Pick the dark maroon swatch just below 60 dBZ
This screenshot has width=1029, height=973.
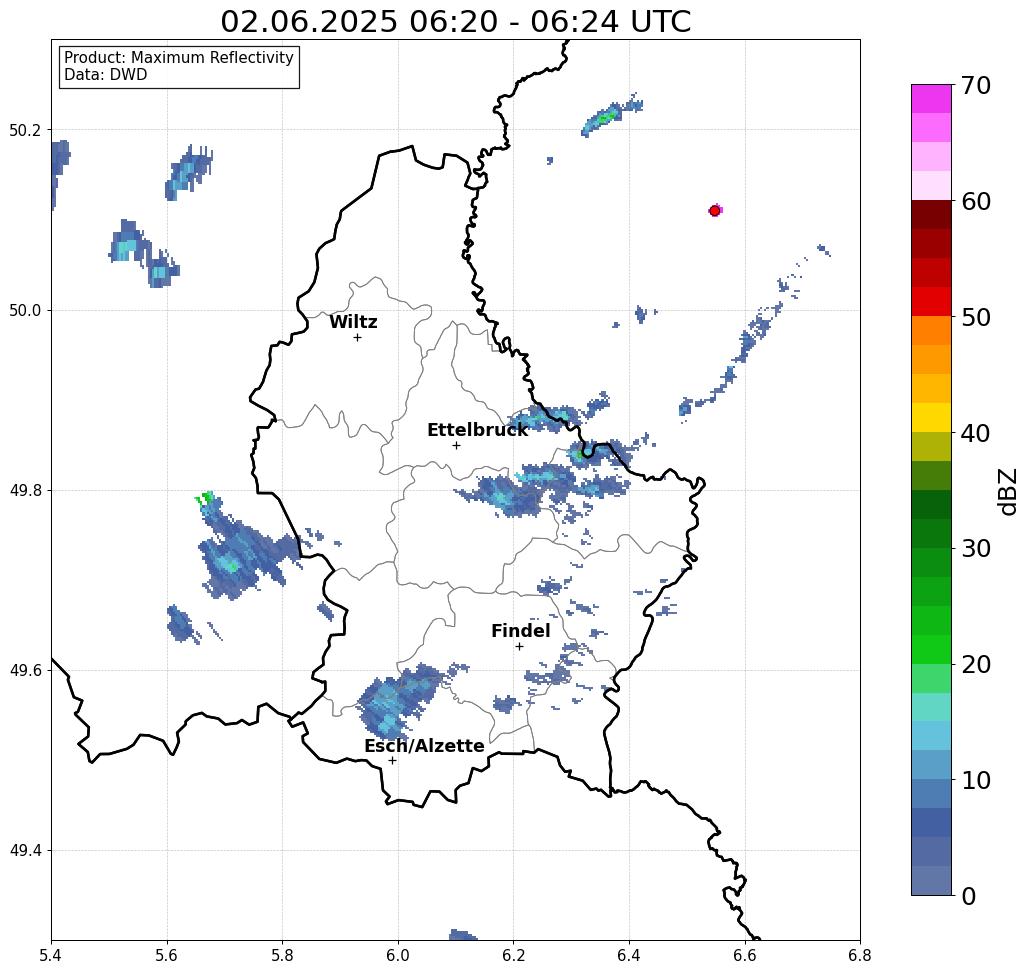[931, 215]
